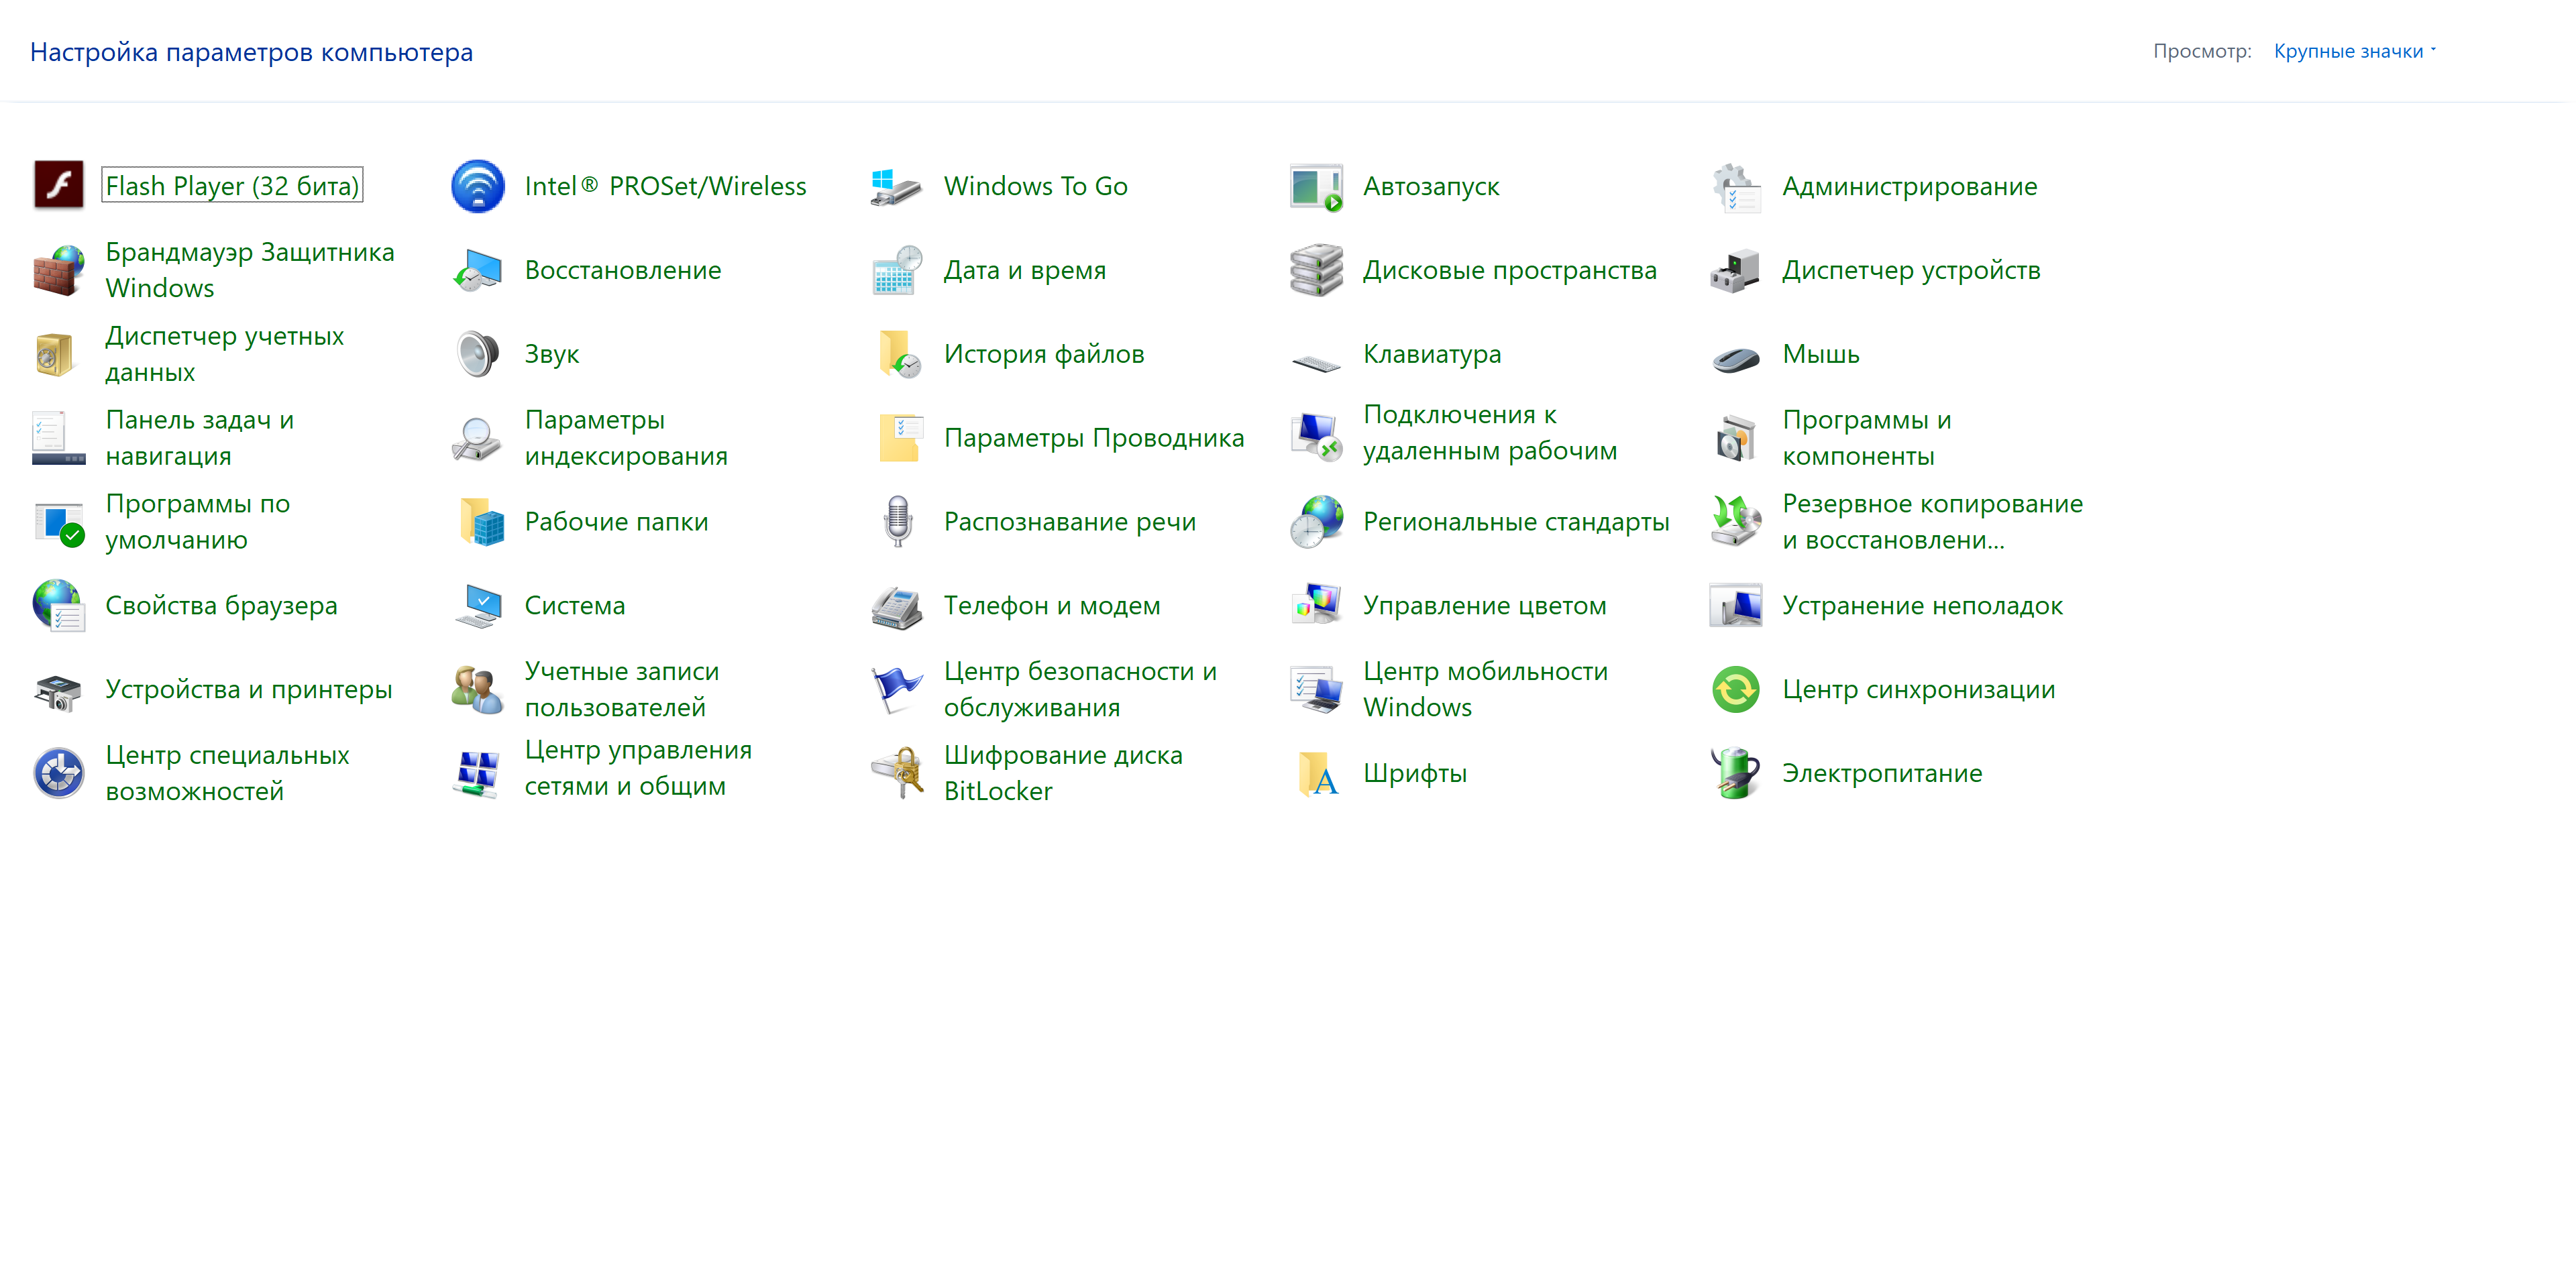Image resolution: width=2576 pixels, height=1287 pixels.
Task: Open the Центр безопасности и обслуживания flag icon
Action: (896, 690)
